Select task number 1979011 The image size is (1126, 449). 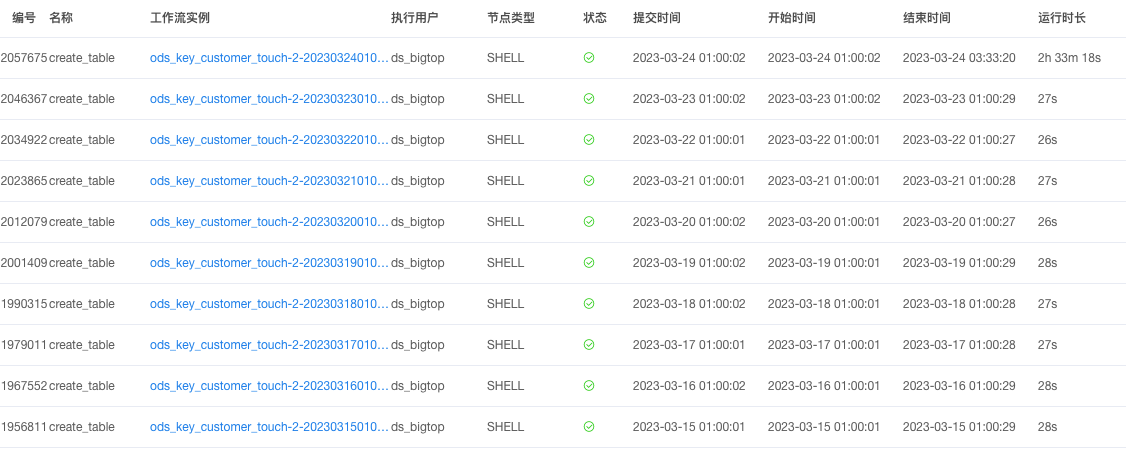[x=24, y=345]
